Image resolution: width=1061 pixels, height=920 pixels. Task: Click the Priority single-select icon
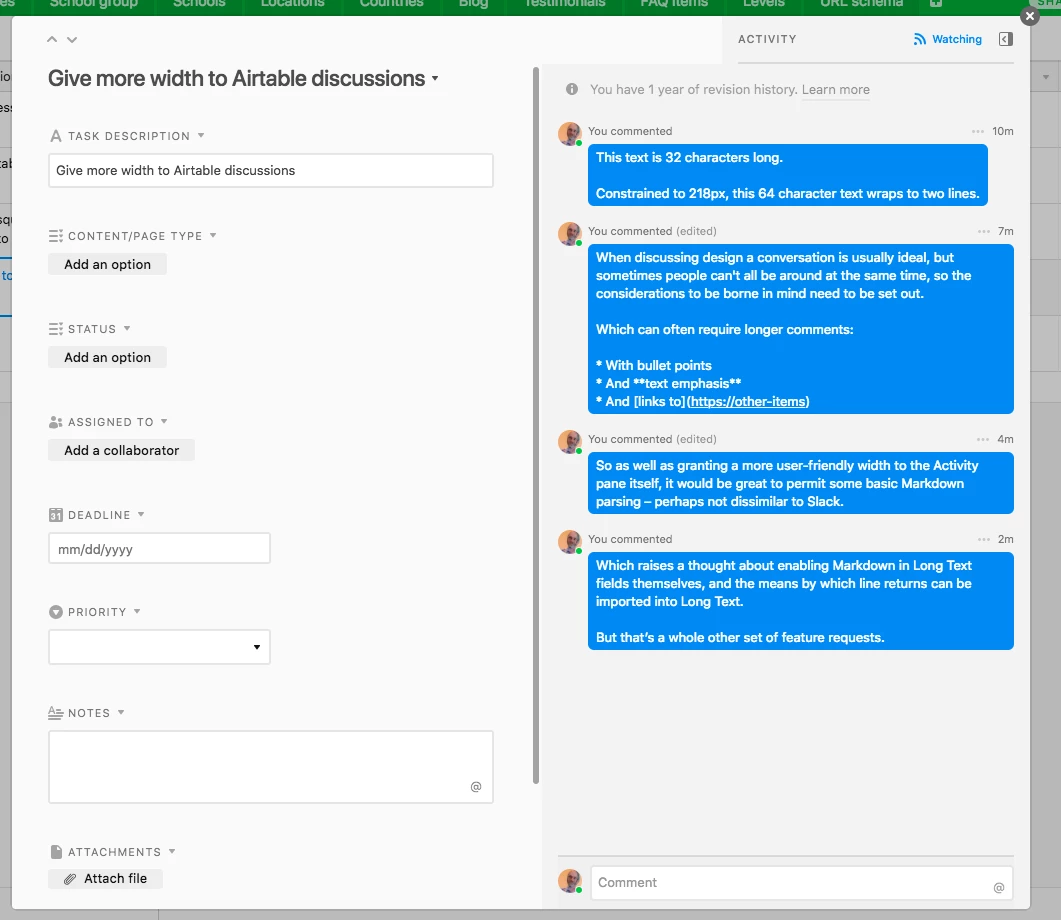pos(56,612)
